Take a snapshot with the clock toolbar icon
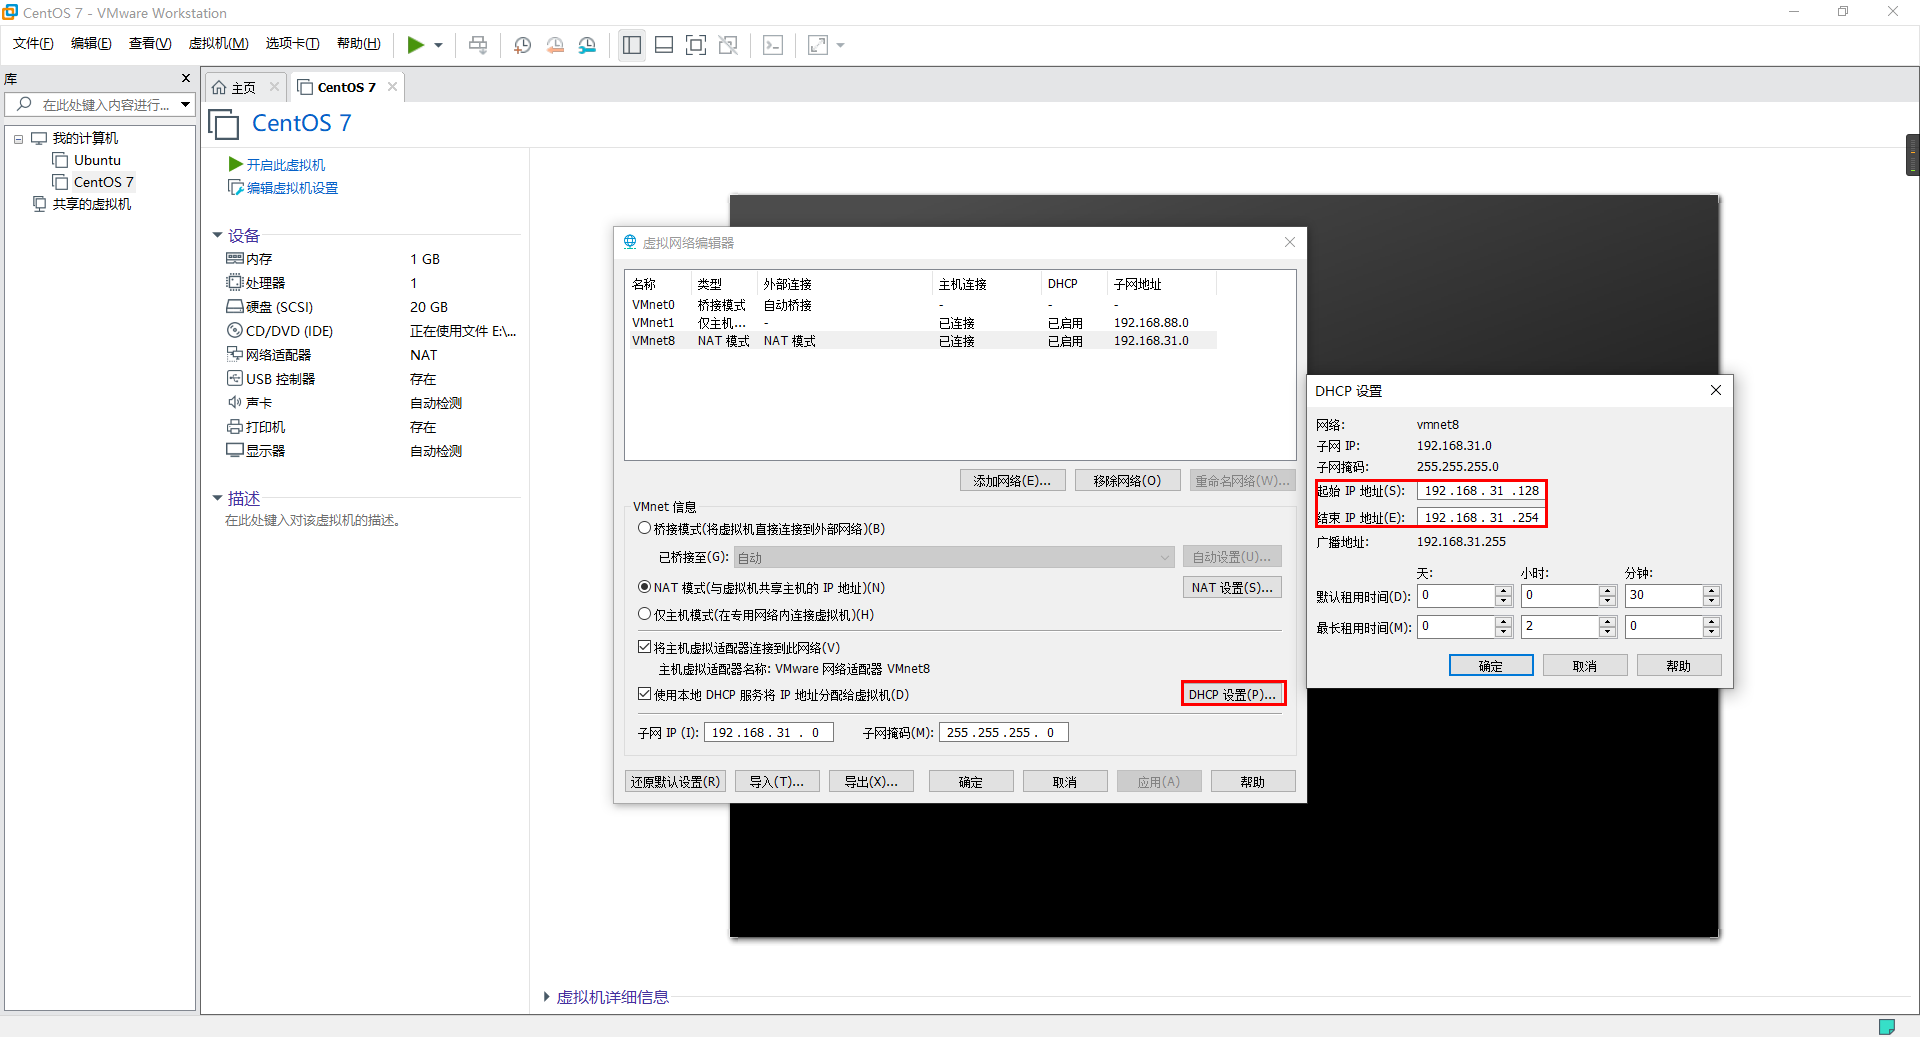The image size is (1920, 1037). (522, 45)
